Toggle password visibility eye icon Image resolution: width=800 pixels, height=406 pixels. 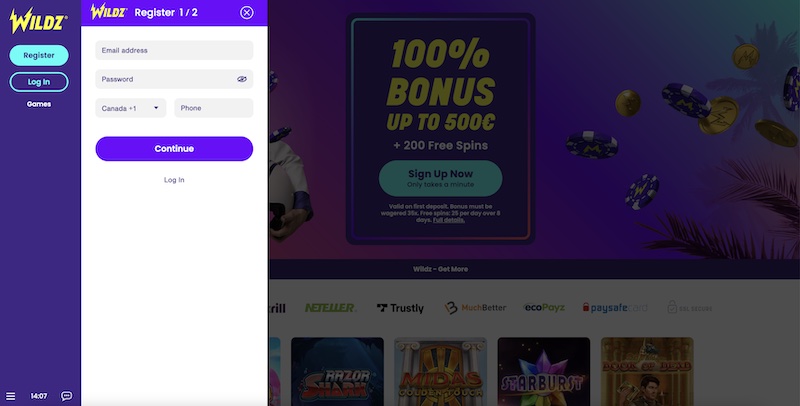click(242, 79)
